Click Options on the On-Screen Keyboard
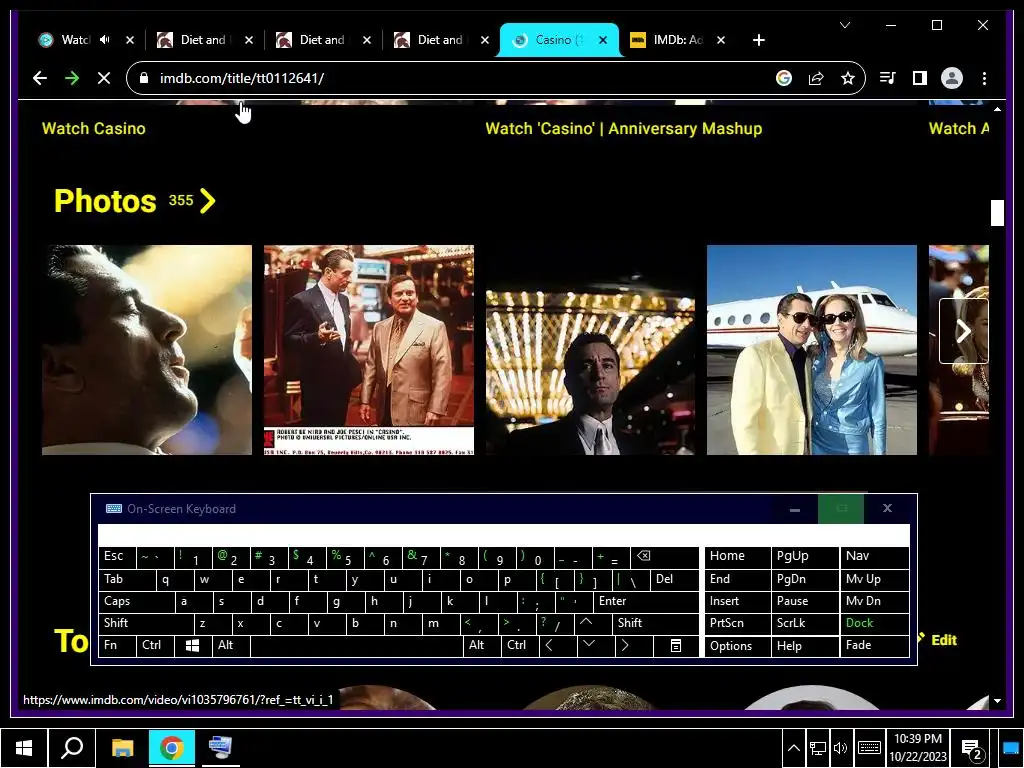Screen dimensions: 1024x768 point(737,646)
